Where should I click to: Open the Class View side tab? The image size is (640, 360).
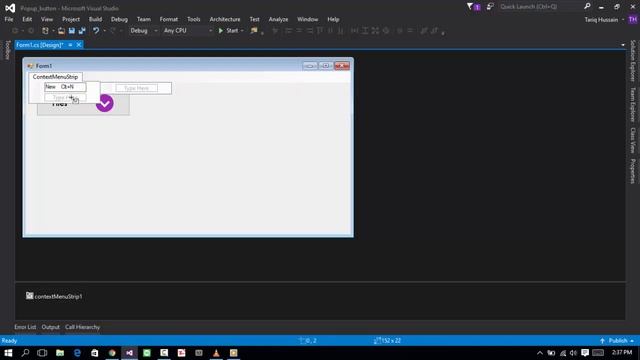pyautogui.click(x=633, y=140)
